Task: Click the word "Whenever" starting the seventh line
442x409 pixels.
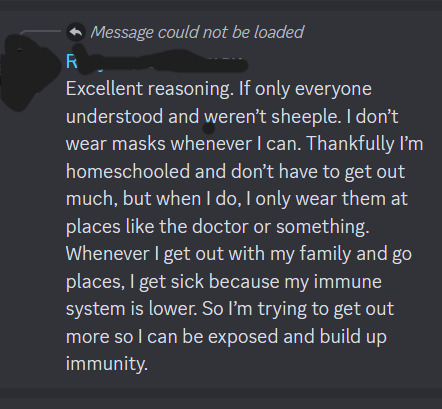Action: pyautogui.click(x=107, y=254)
